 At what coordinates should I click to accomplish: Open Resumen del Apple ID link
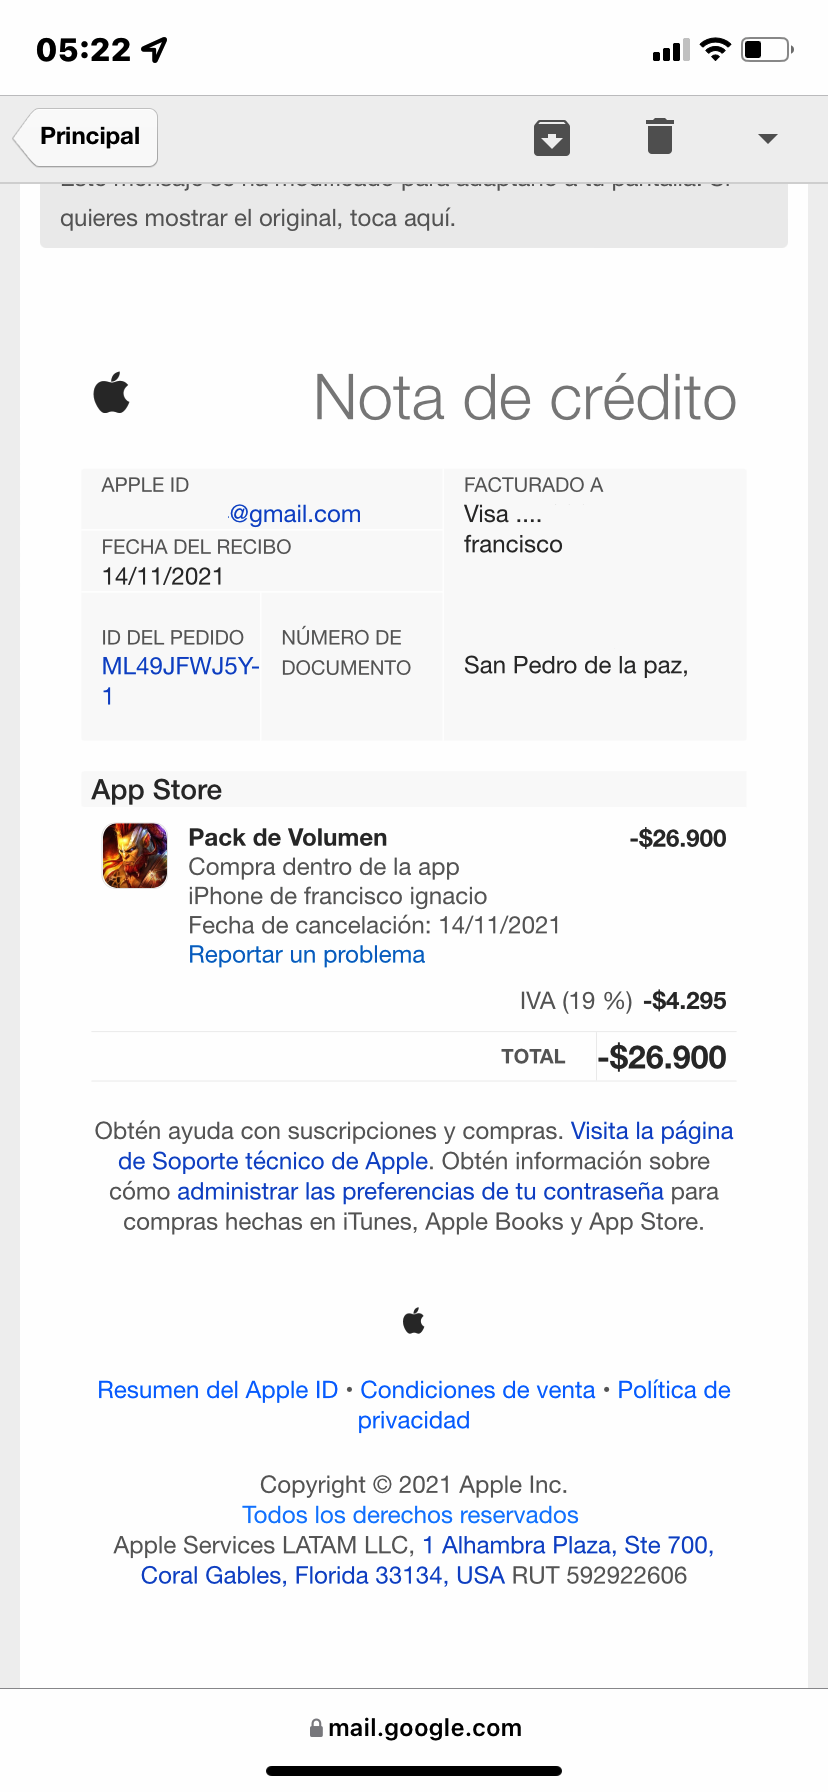(x=218, y=1390)
